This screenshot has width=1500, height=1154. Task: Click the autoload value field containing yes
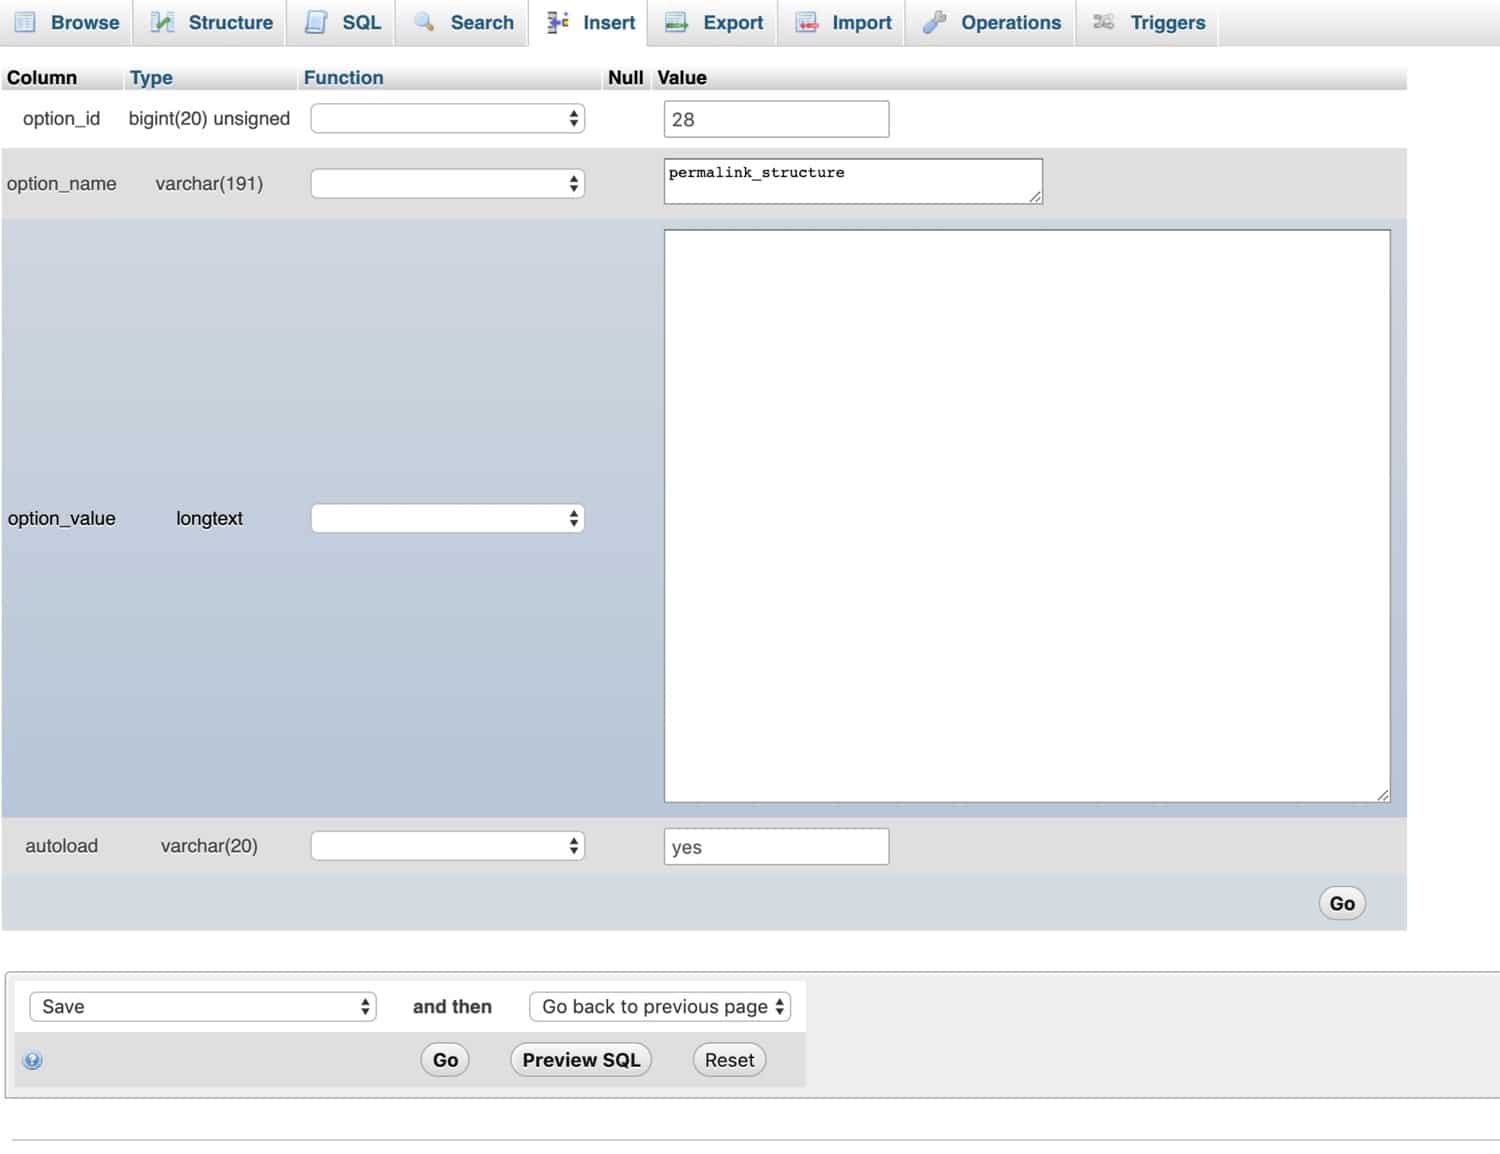pos(776,847)
